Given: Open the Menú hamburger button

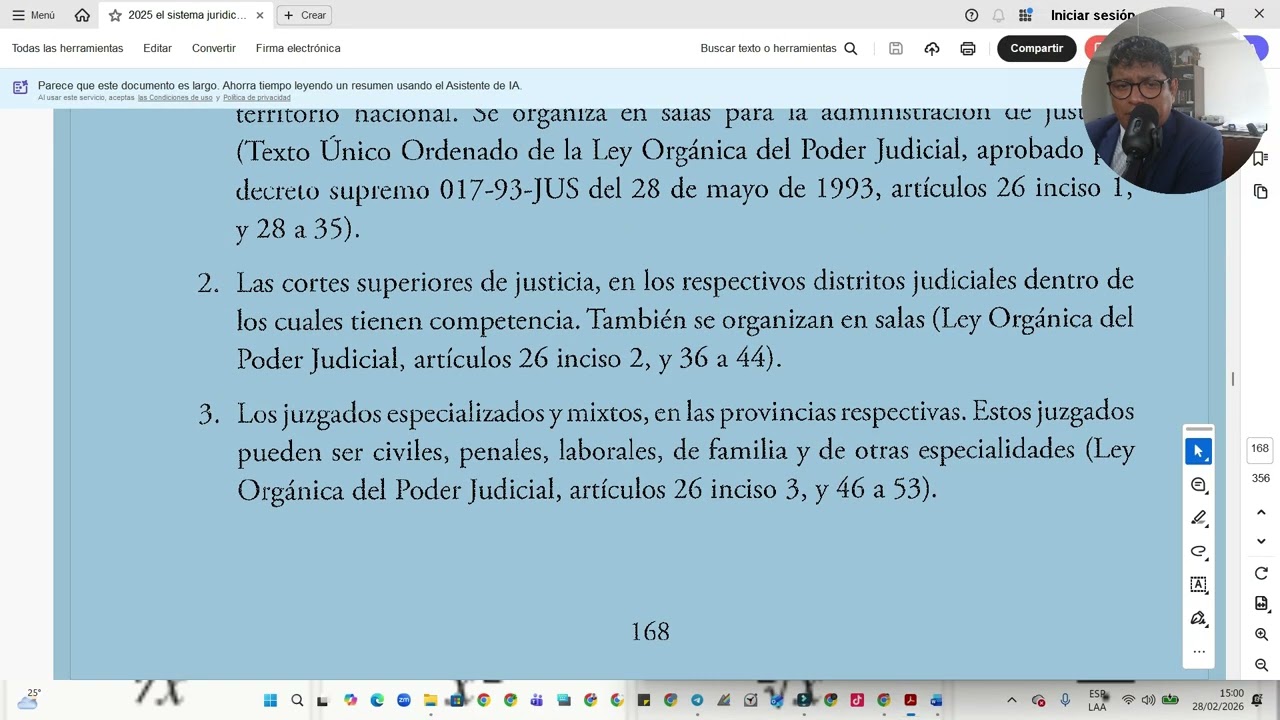Looking at the screenshot, I should [33, 15].
